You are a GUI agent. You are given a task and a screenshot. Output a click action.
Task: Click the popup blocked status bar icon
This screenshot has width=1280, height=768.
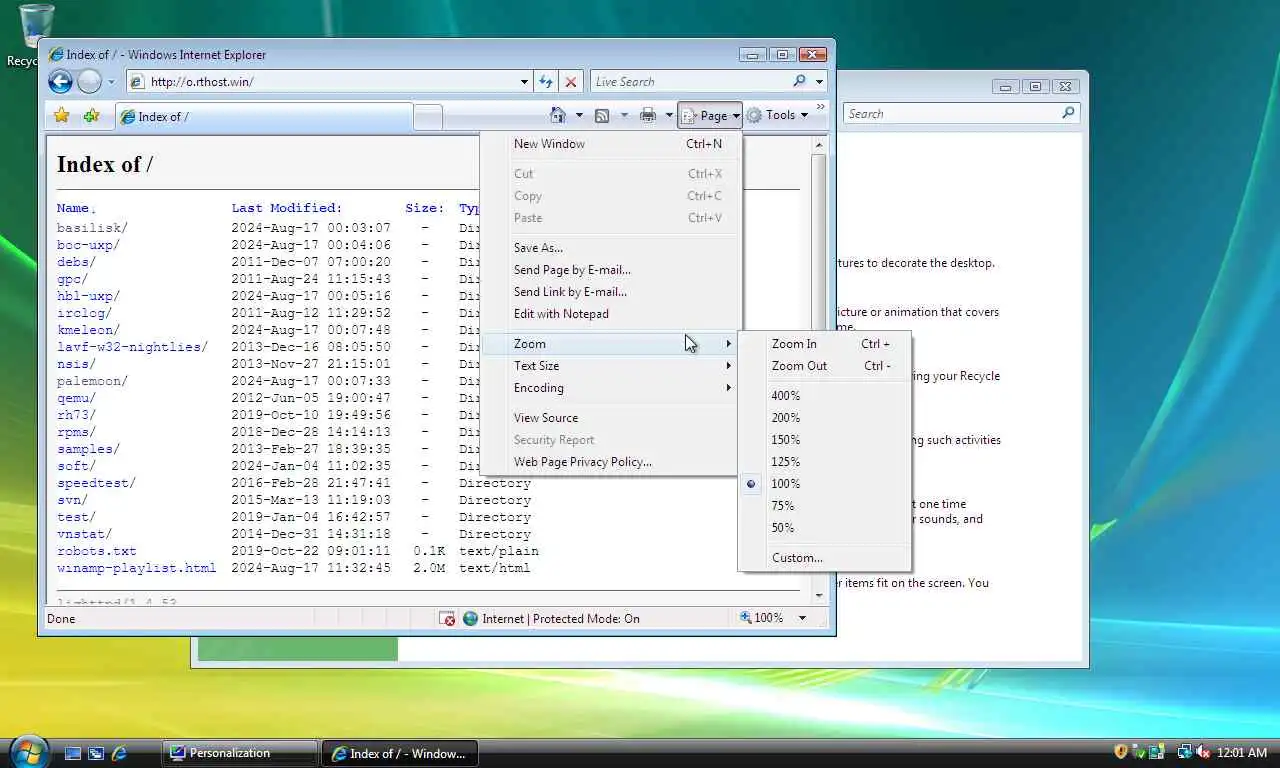click(x=447, y=619)
